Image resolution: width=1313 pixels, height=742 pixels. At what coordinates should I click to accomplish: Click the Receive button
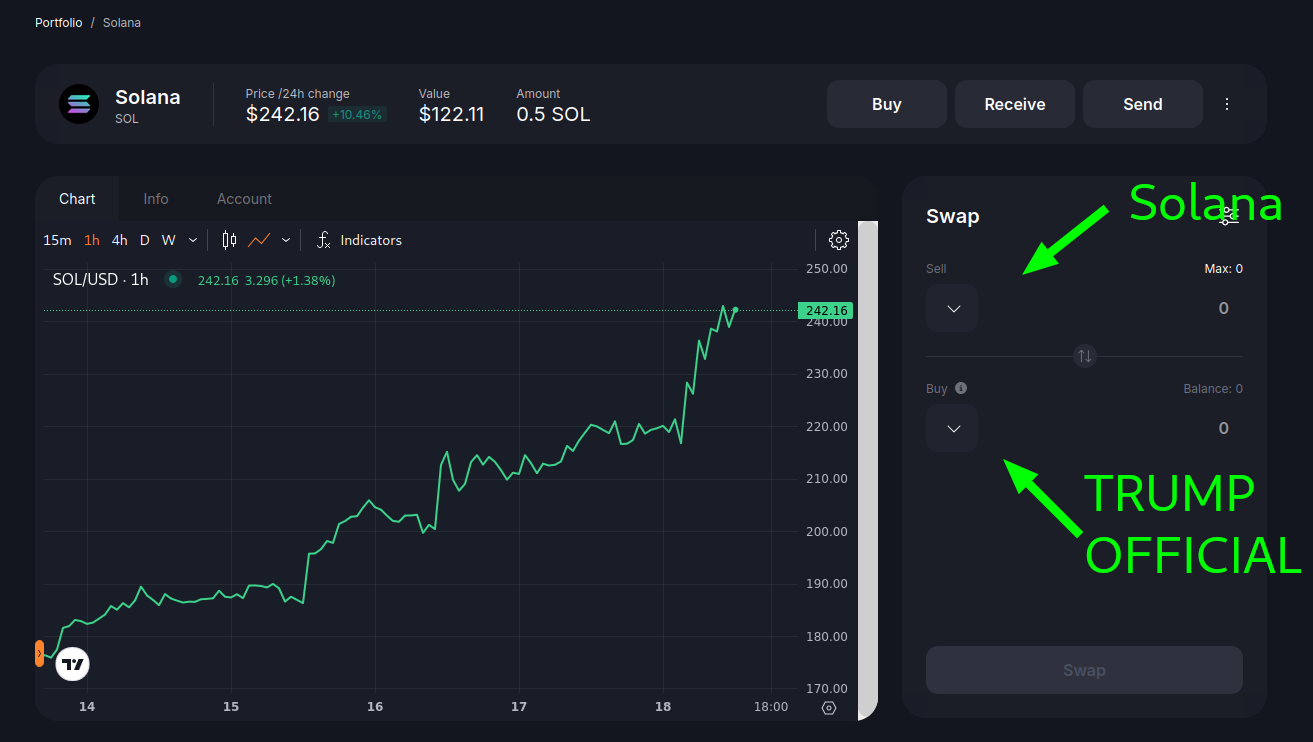coord(1015,104)
